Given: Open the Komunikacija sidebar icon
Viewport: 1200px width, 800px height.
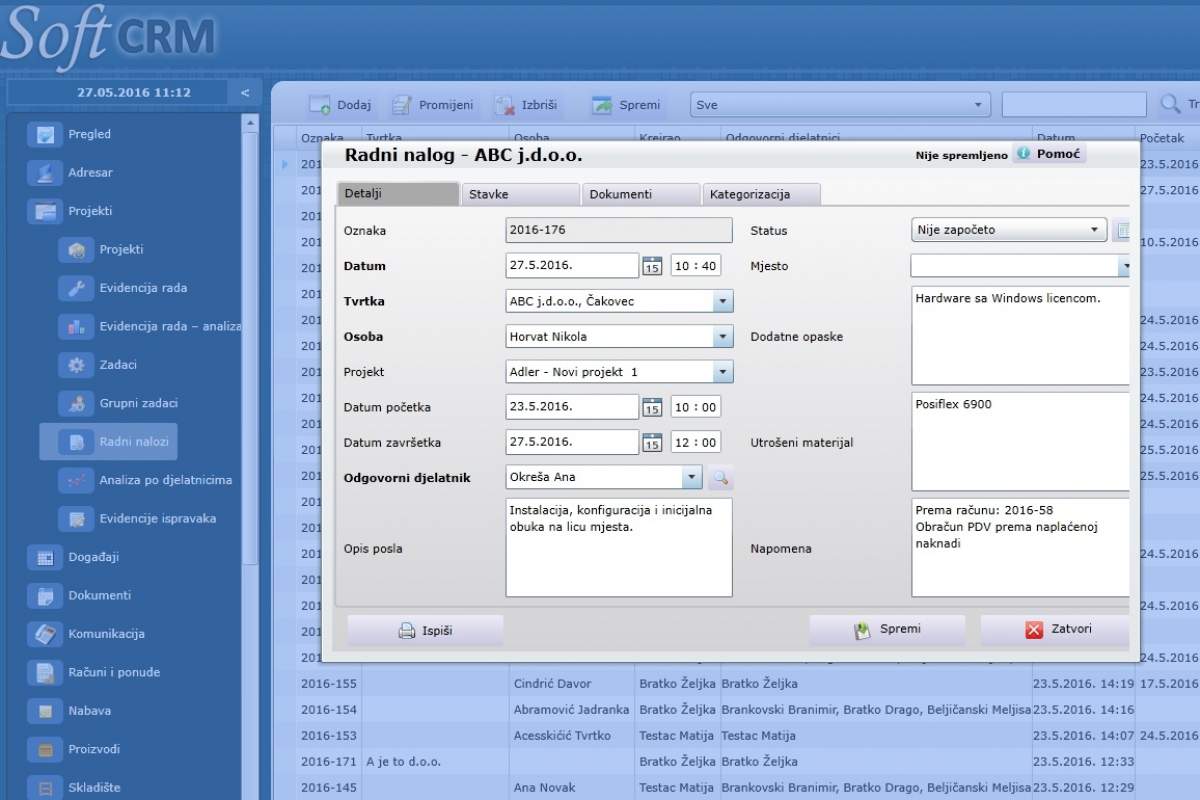Looking at the screenshot, I should click(45, 634).
